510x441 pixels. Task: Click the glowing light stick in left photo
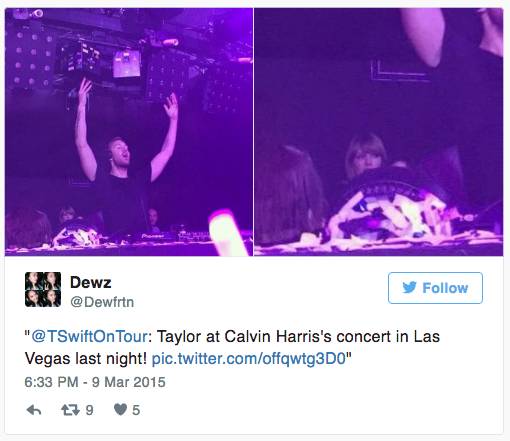227,232
